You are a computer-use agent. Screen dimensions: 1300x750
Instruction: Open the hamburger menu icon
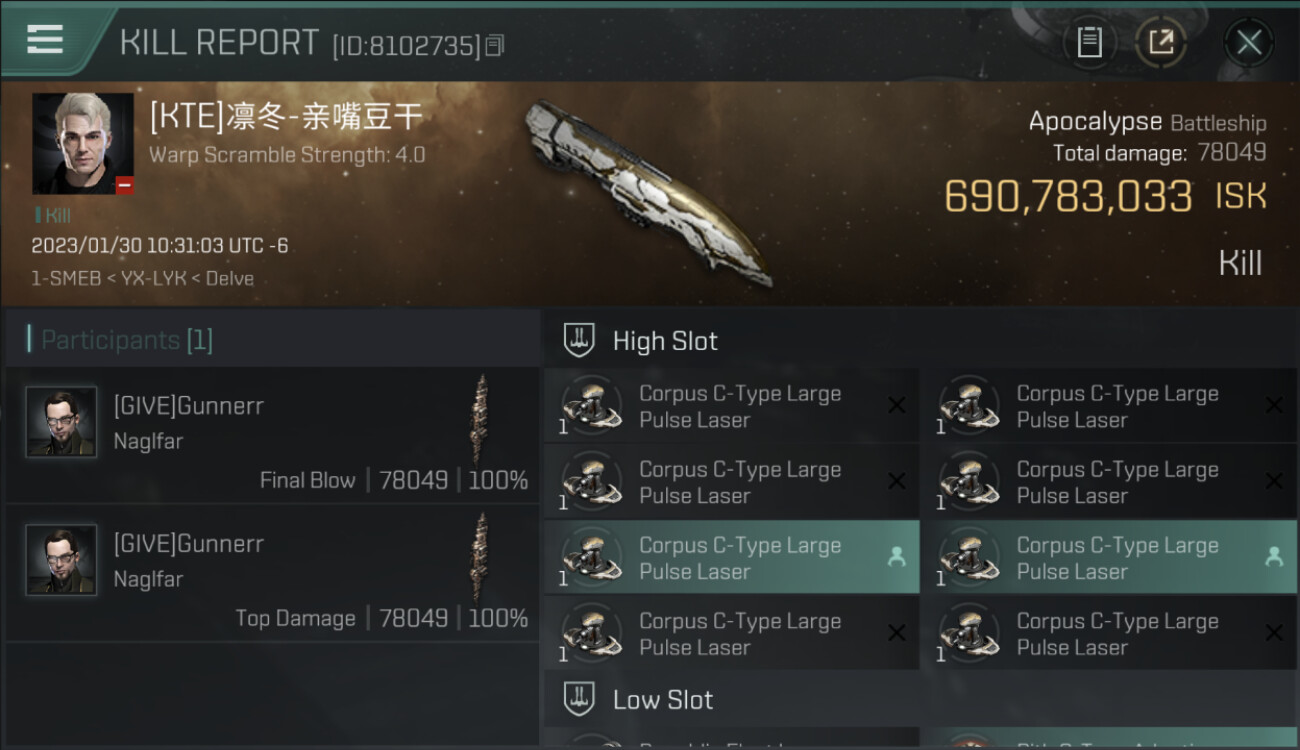click(x=45, y=39)
